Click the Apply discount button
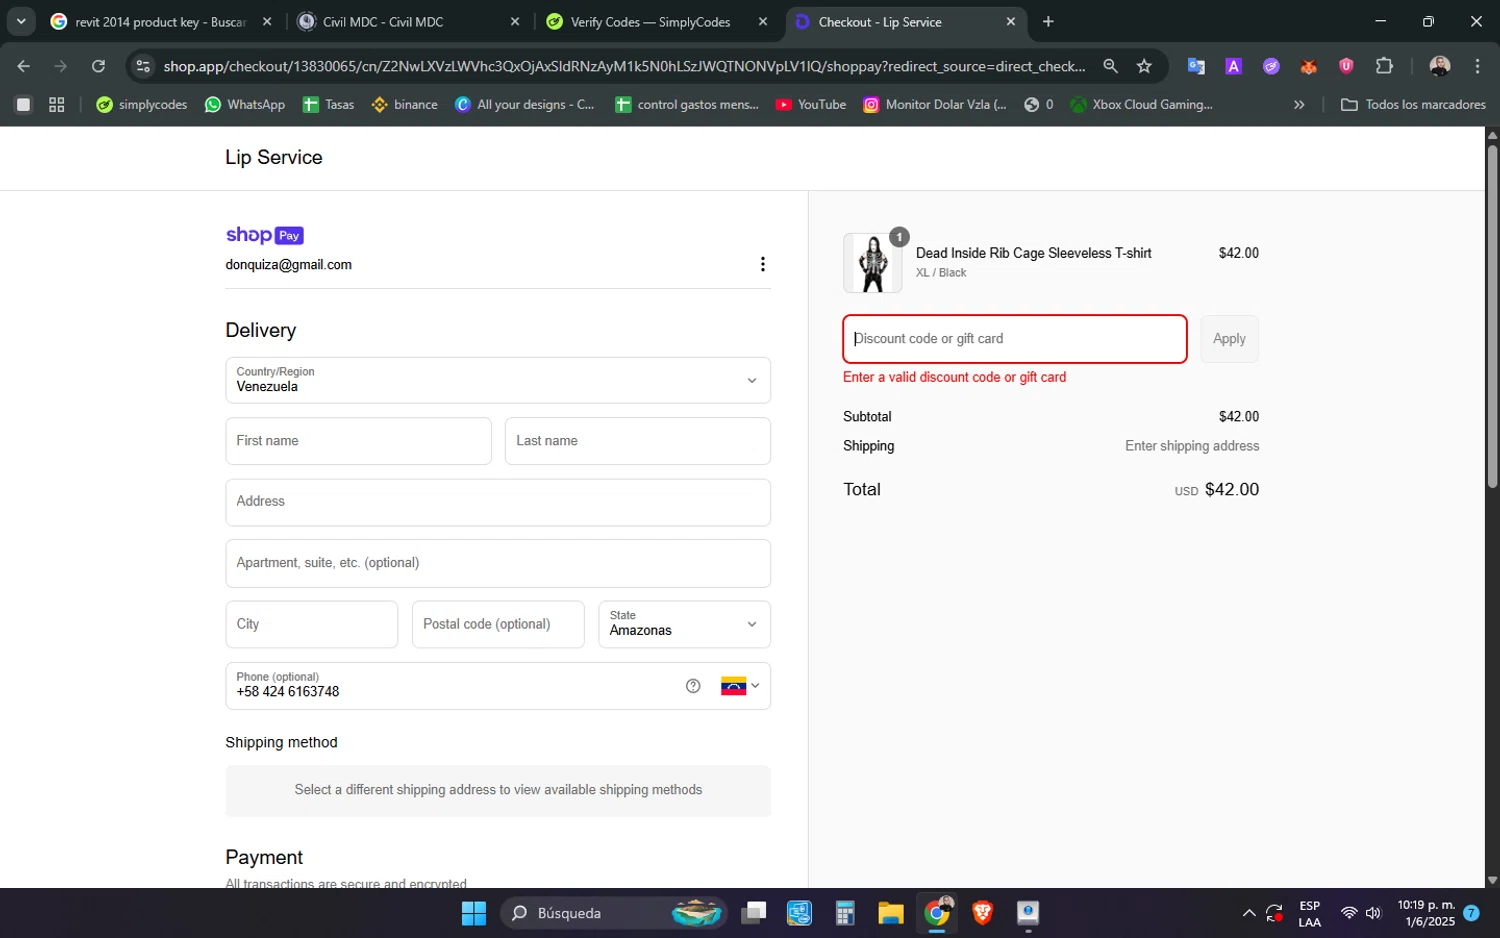 1229,339
